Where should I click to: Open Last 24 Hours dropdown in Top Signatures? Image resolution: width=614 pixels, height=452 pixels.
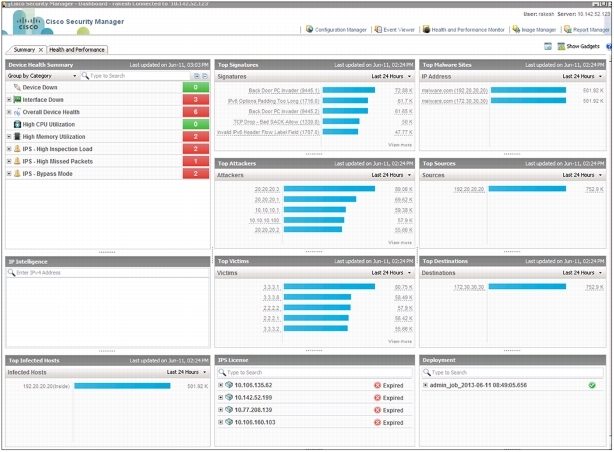391,76
